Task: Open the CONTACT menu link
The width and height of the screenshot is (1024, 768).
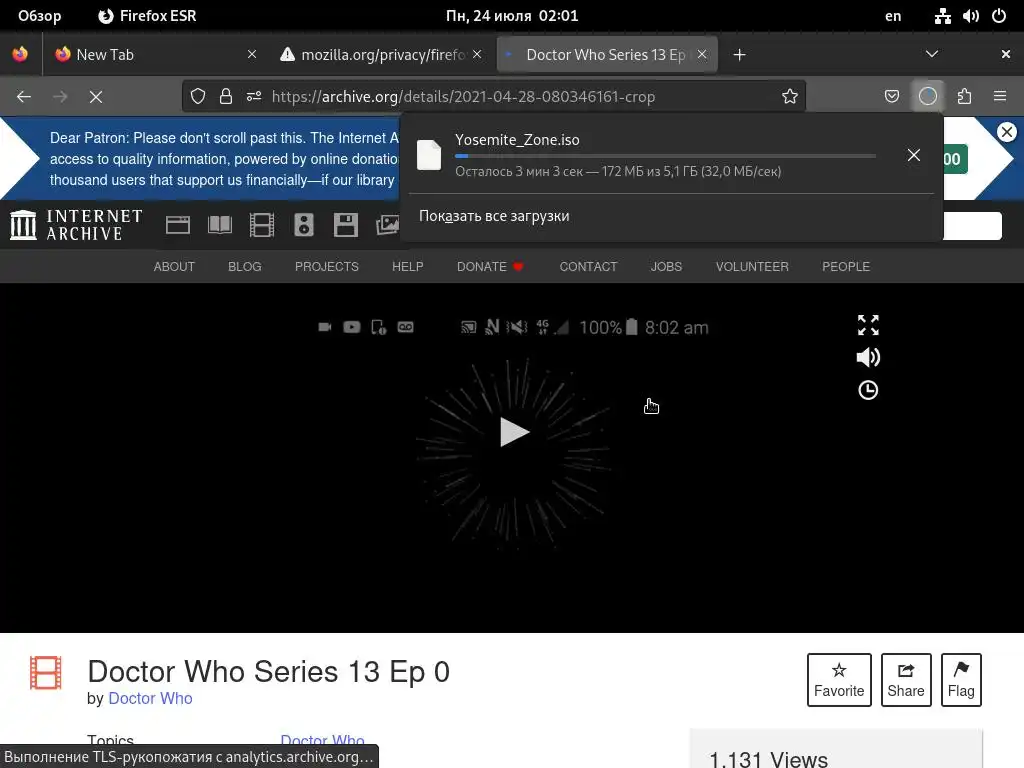Action: (x=588, y=266)
